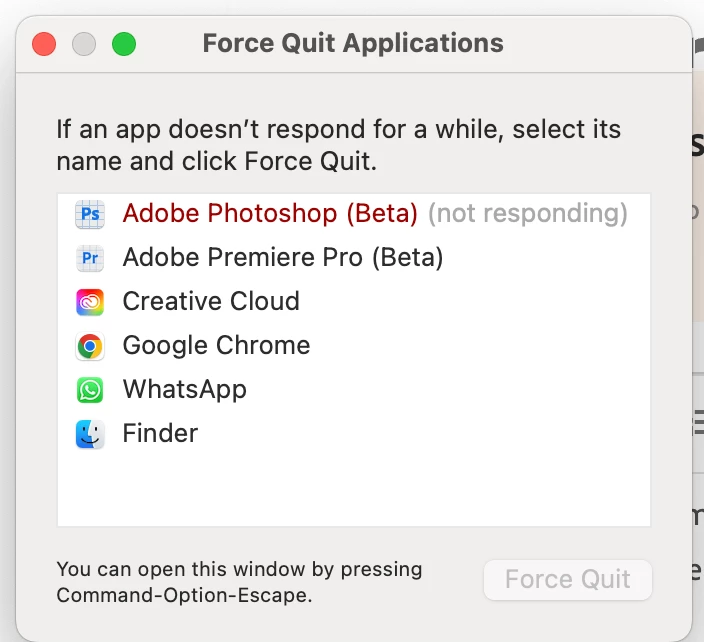Click the Premiere Pro Pr icon
704x642 pixels.
click(x=90, y=258)
